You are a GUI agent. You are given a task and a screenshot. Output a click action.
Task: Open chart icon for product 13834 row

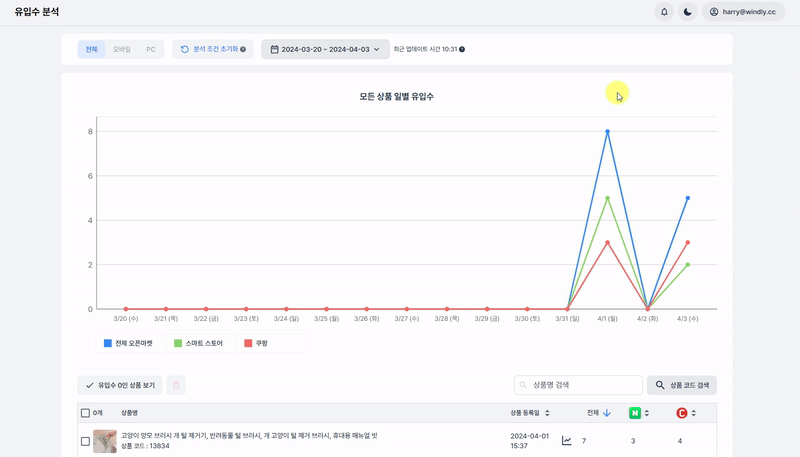click(x=566, y=440)
